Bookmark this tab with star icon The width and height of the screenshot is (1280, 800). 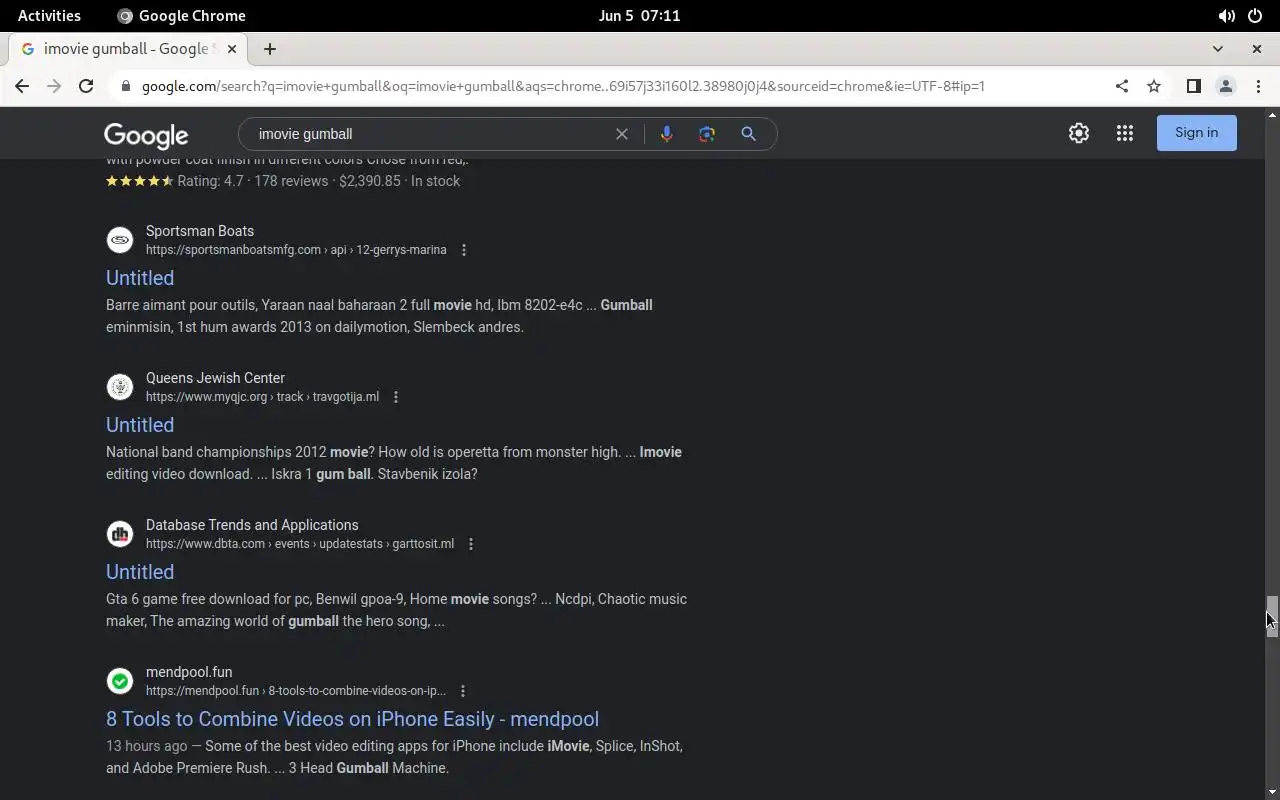click(x=1154, y=86)
